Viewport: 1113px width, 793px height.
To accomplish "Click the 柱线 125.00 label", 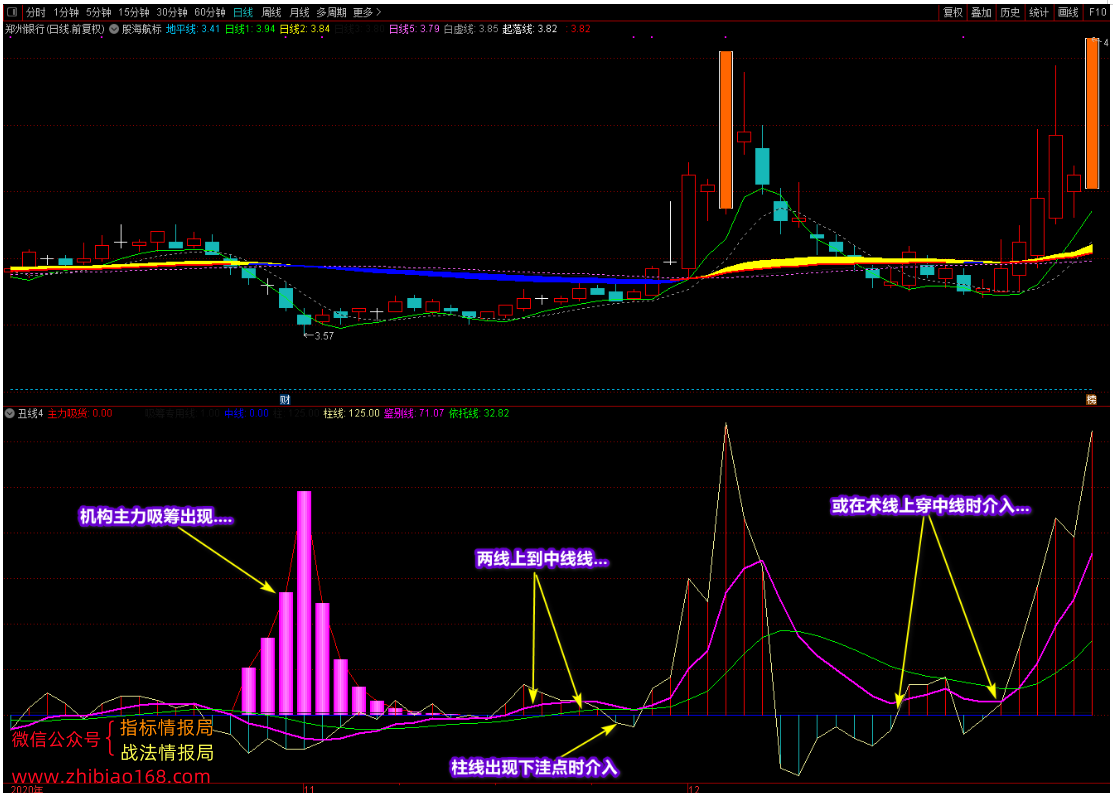I will (351, 413).
